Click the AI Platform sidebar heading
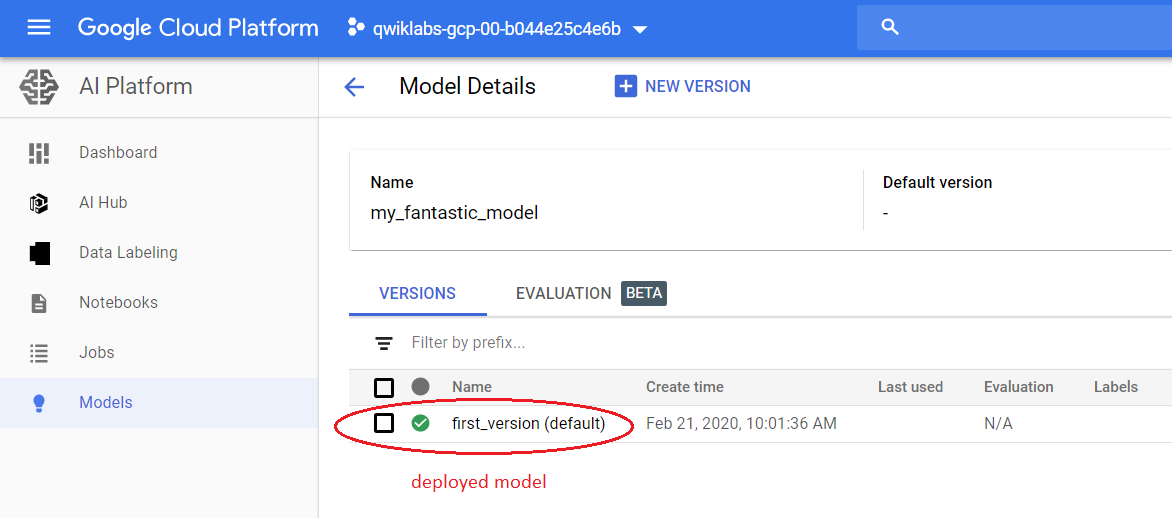Screen dimensions: 1172x518 (x=135, y=87)
